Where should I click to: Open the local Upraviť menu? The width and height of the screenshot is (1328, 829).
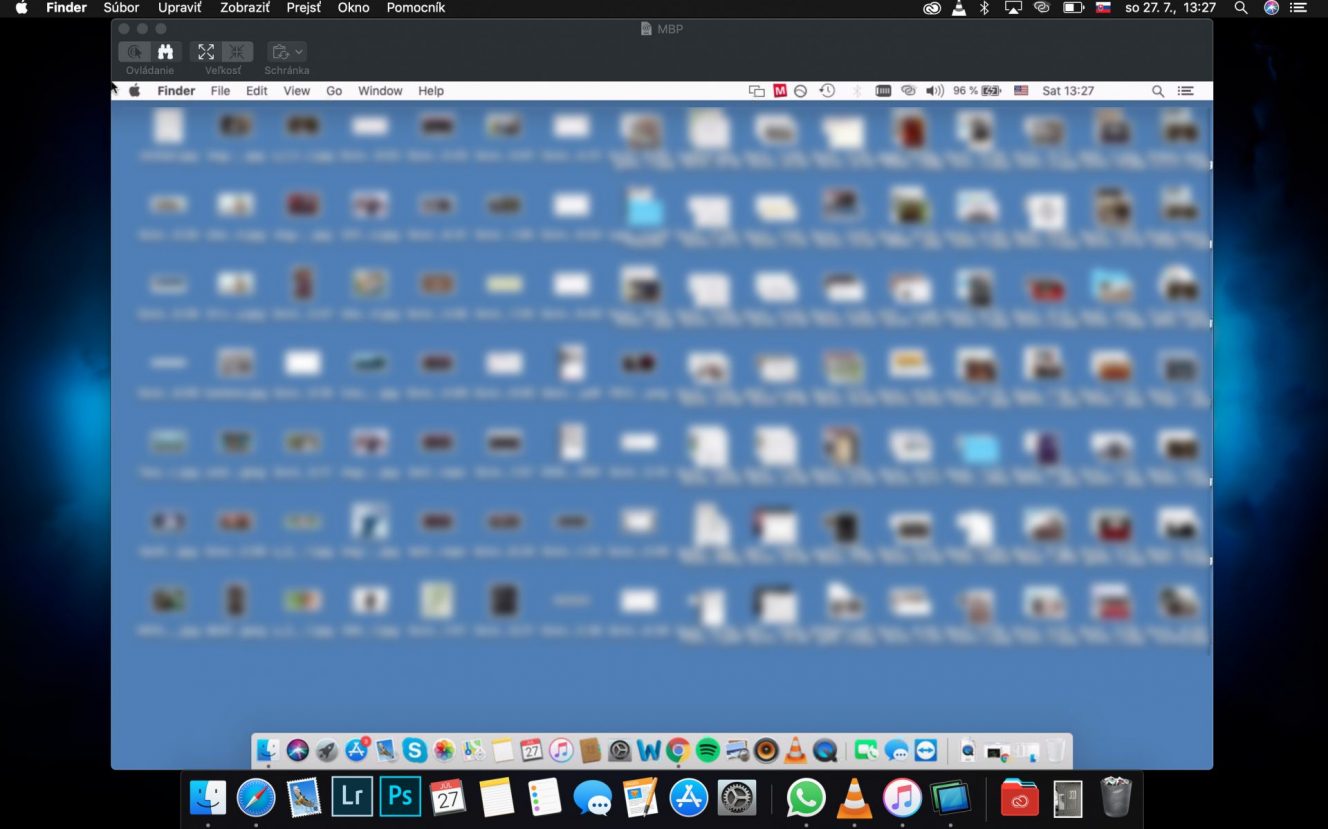180,8
